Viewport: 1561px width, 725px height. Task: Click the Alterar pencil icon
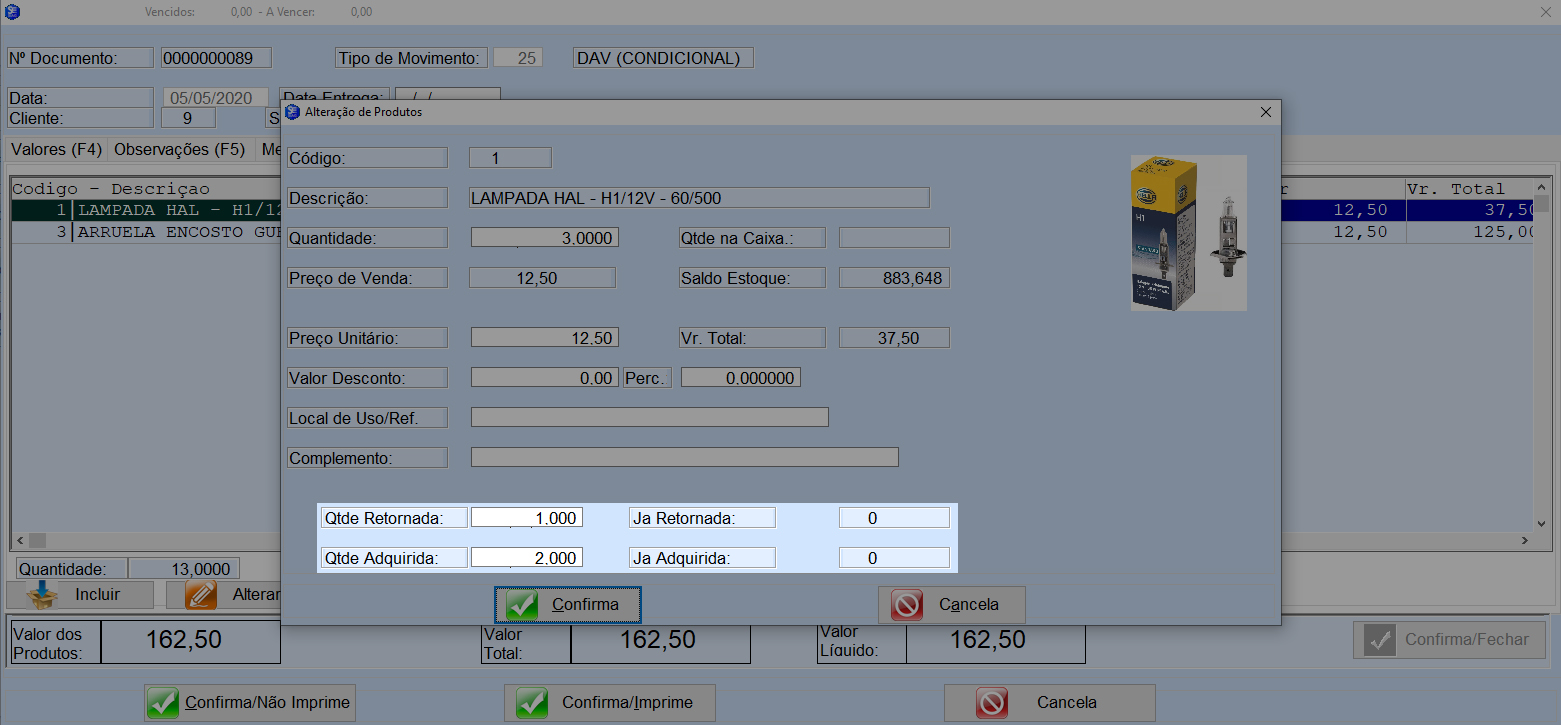tap(202, 595)
